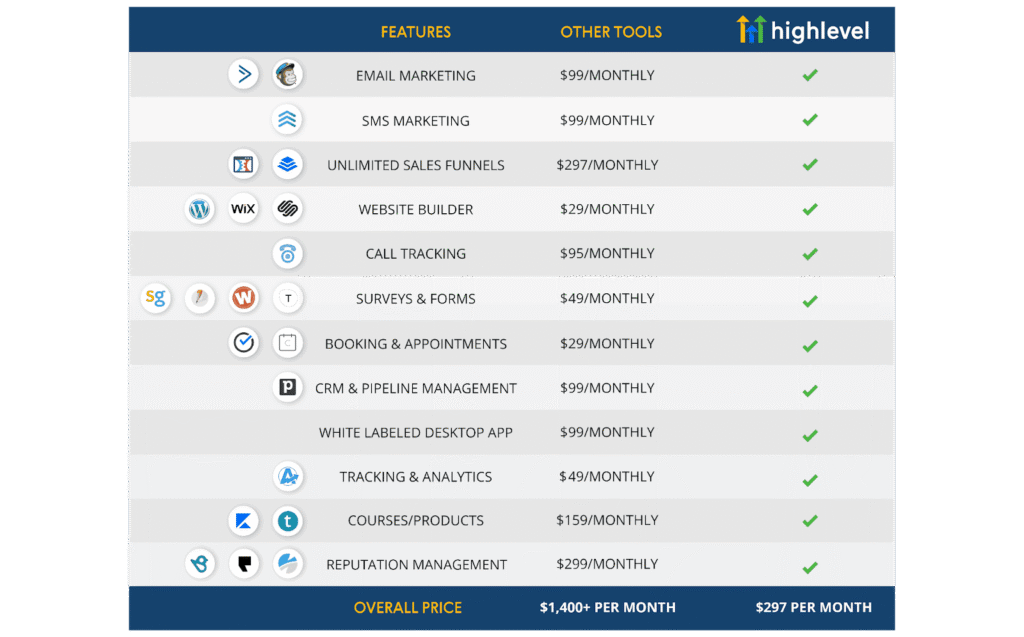
Task: Click the ClickFunnels icon
Action: click(x=243, y=164)
